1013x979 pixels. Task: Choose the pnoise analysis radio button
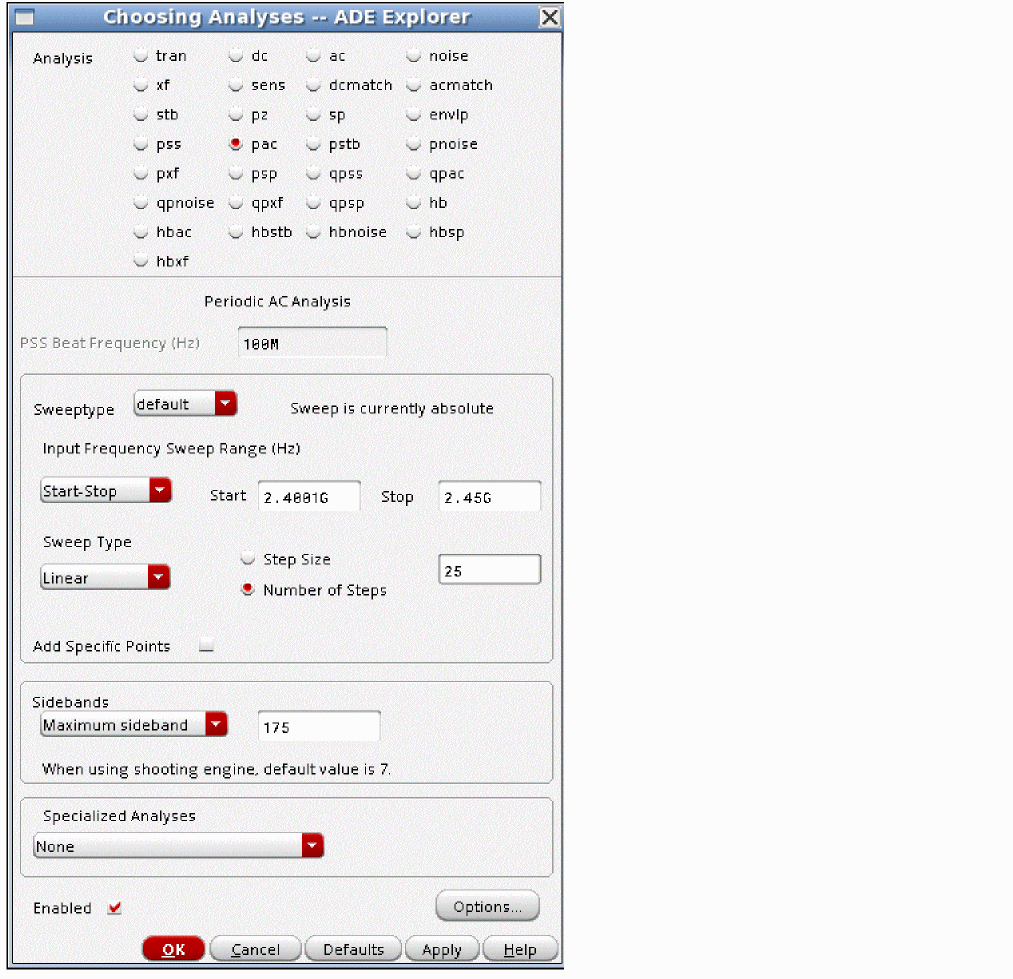(413, 144)
